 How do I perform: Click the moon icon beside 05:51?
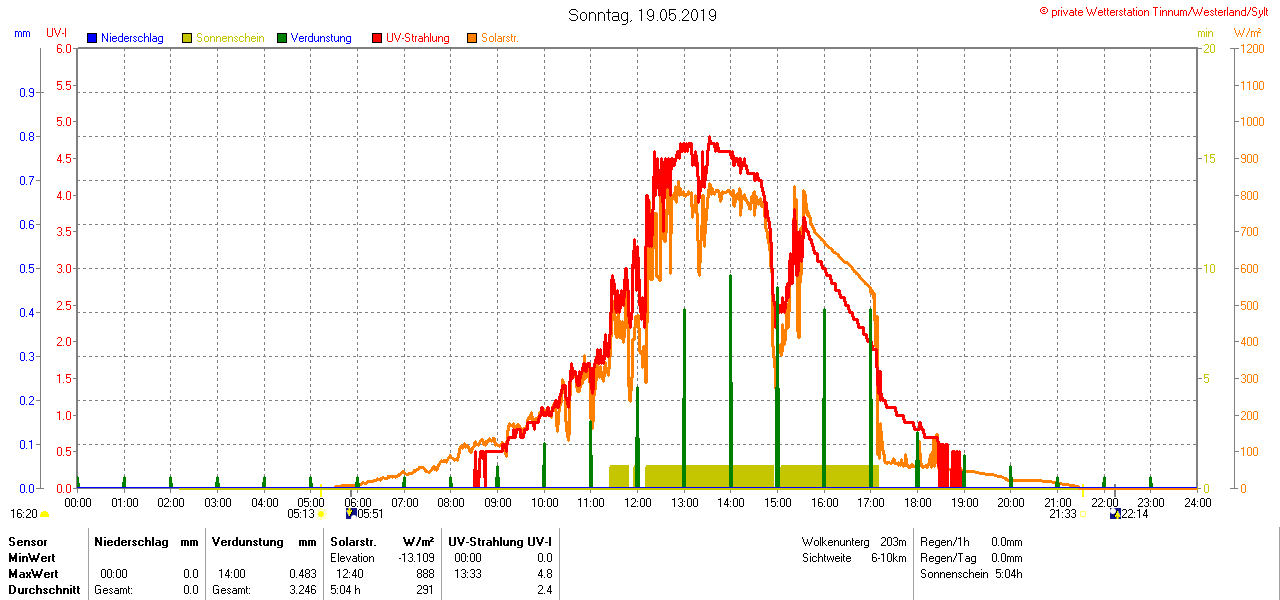351,513
